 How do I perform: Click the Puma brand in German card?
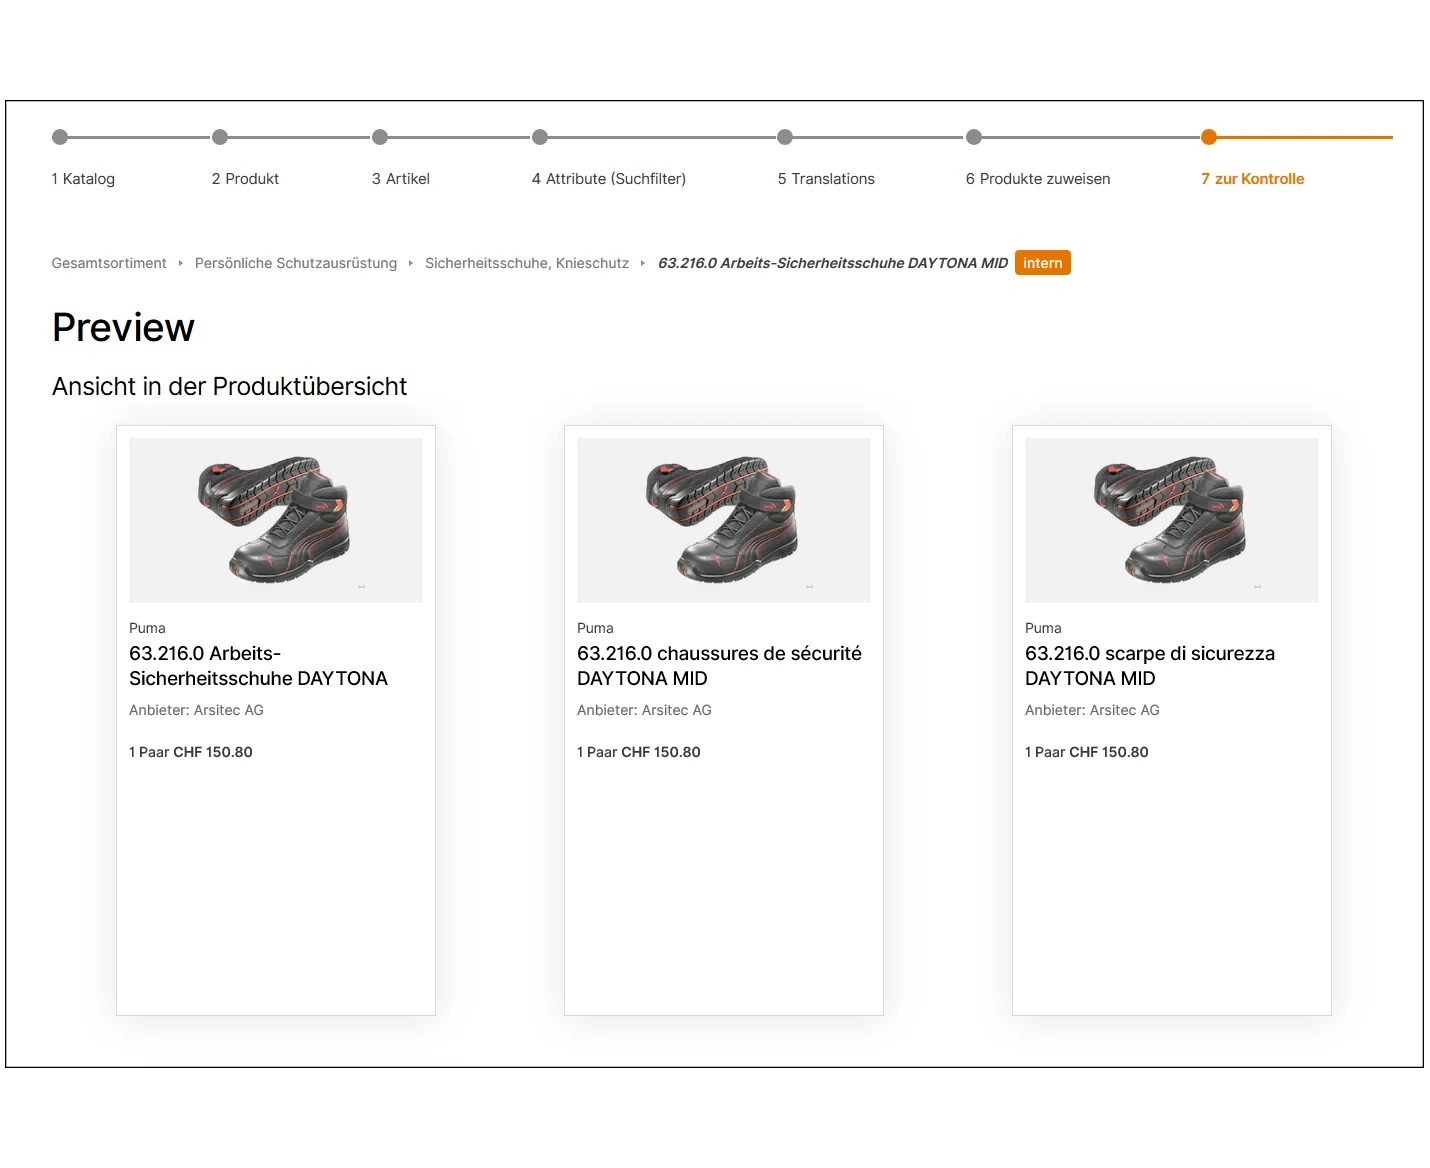point(147,628)
